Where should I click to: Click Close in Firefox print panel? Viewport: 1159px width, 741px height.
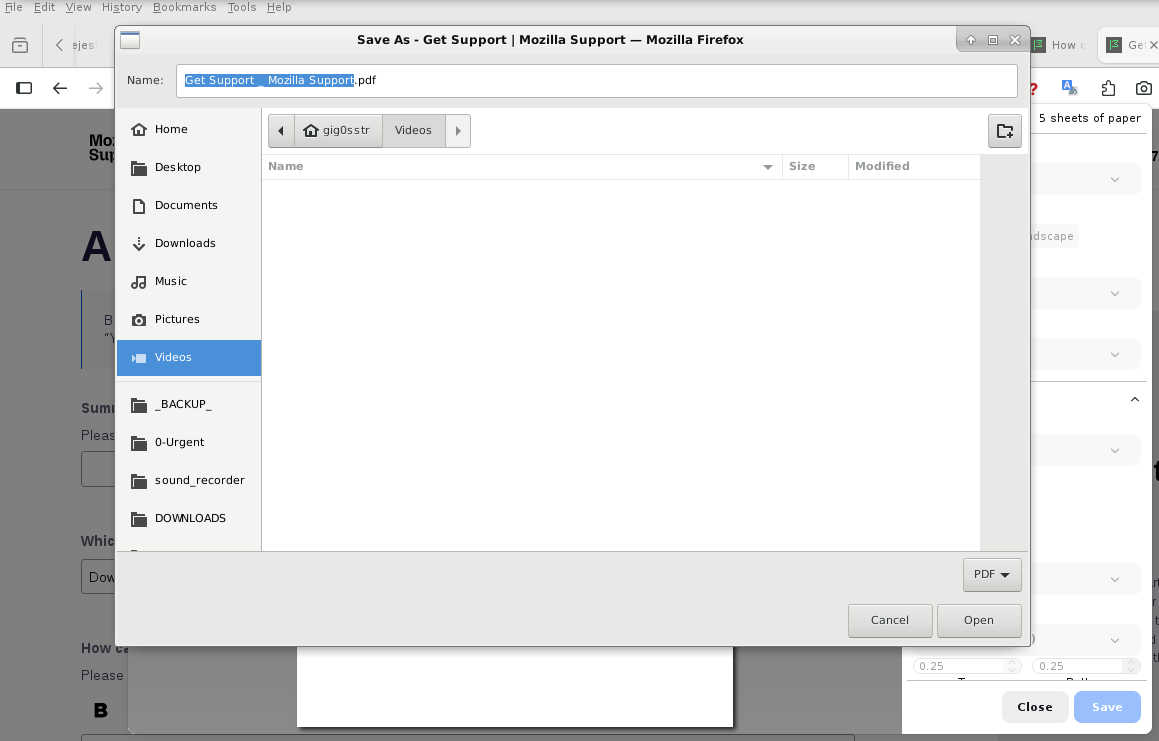[x=1035, y=707]
